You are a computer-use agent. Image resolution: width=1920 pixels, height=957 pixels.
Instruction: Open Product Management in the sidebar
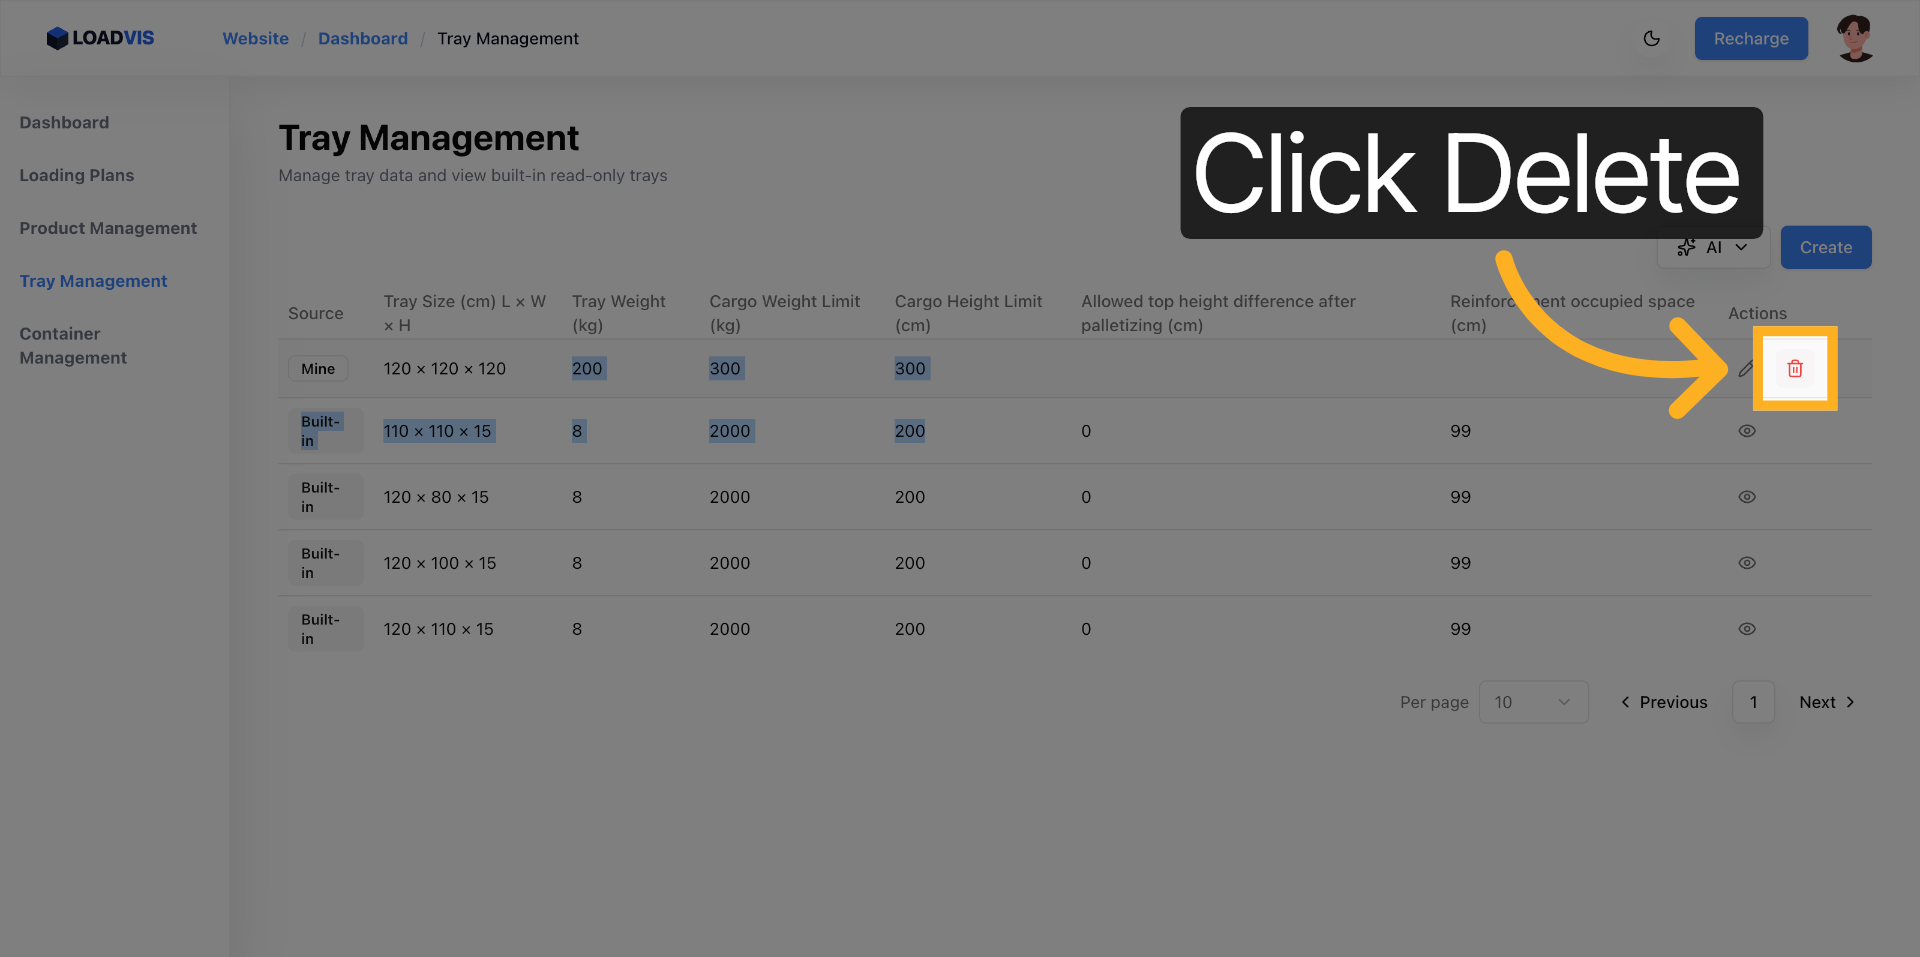point(108,228)
